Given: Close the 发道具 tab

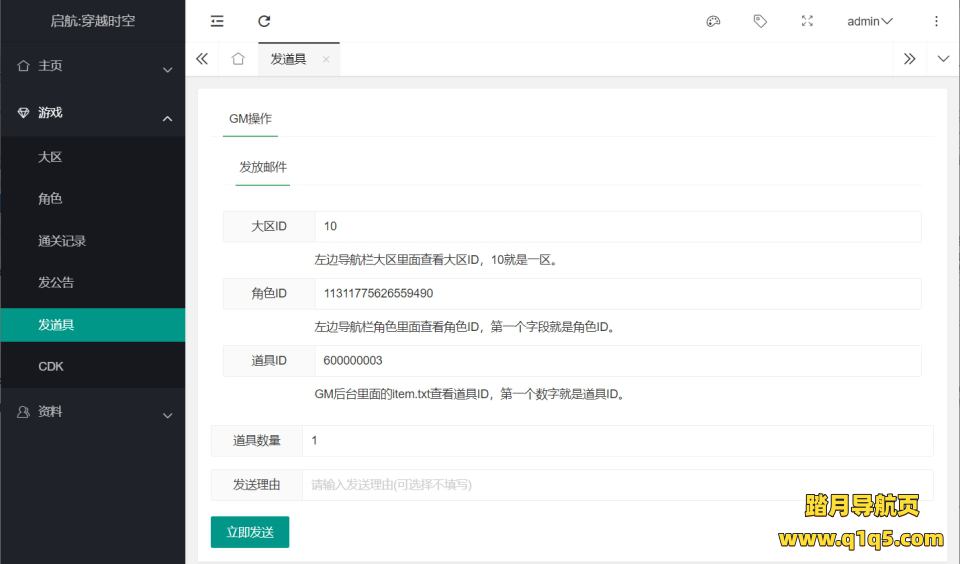Looking at the screenshot, I should pyautogui.click(x=326, y=59).
